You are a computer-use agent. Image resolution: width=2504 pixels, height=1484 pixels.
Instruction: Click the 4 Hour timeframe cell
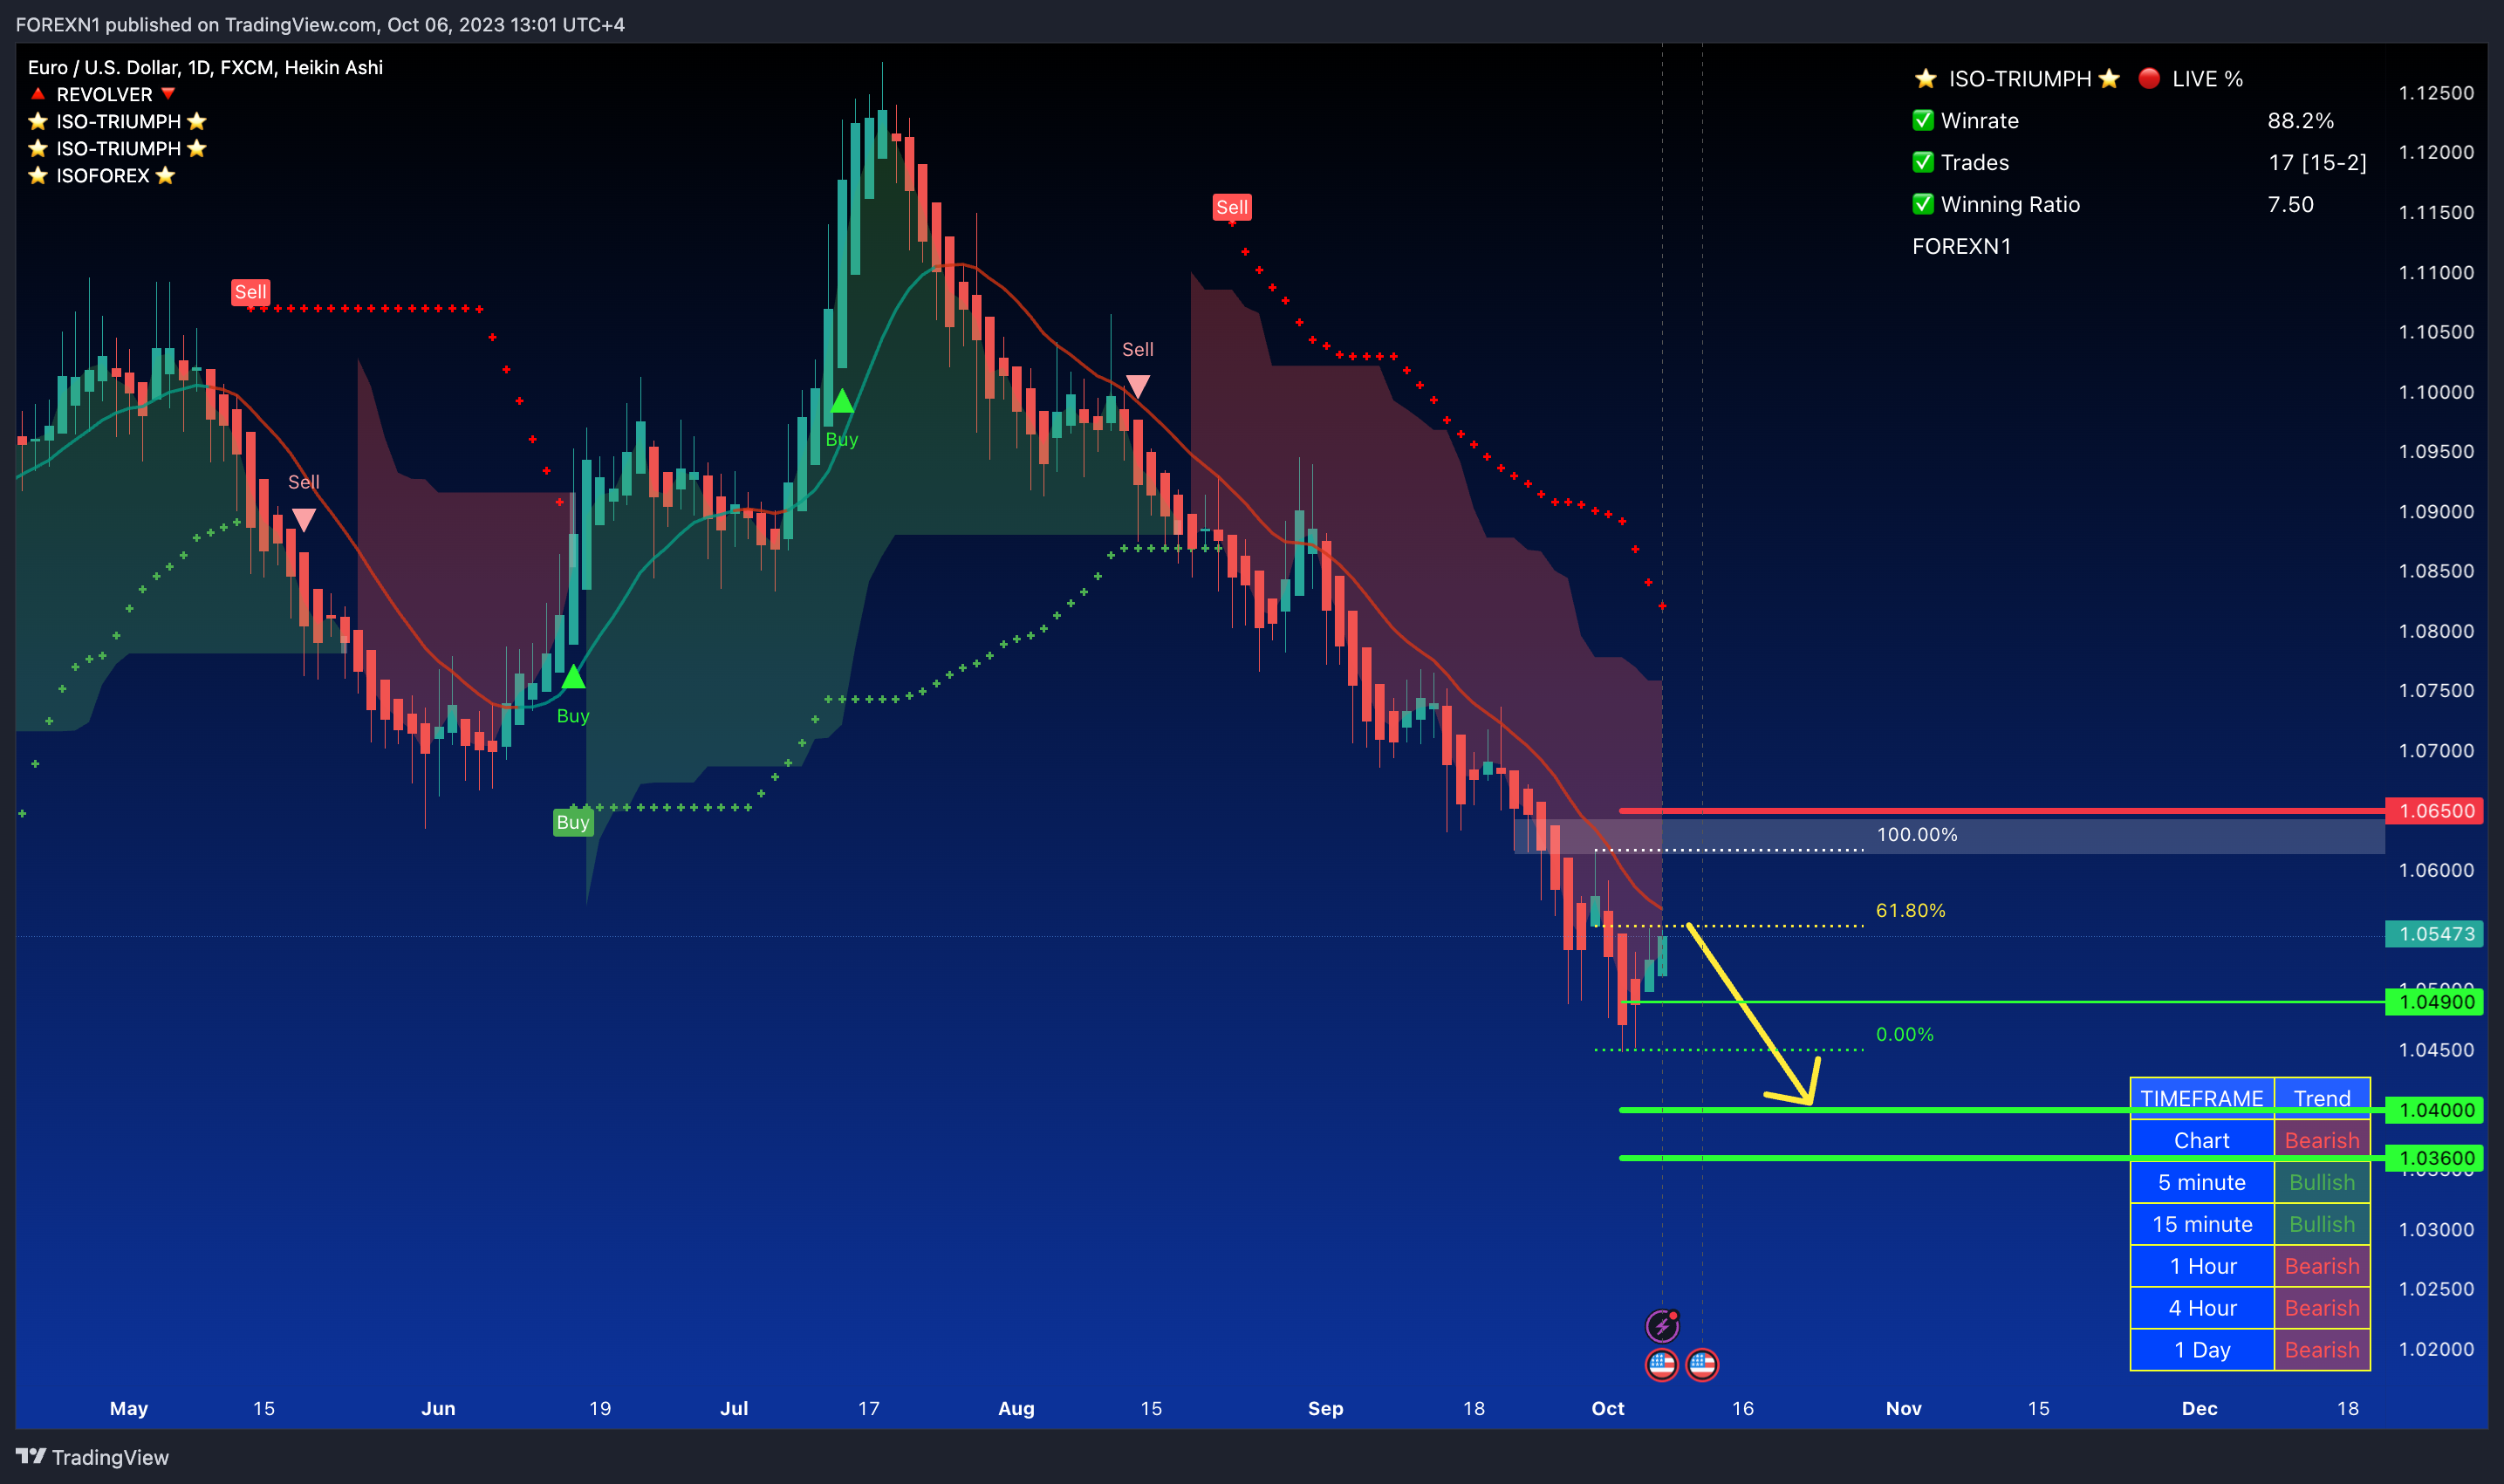pos(2202,1308)
